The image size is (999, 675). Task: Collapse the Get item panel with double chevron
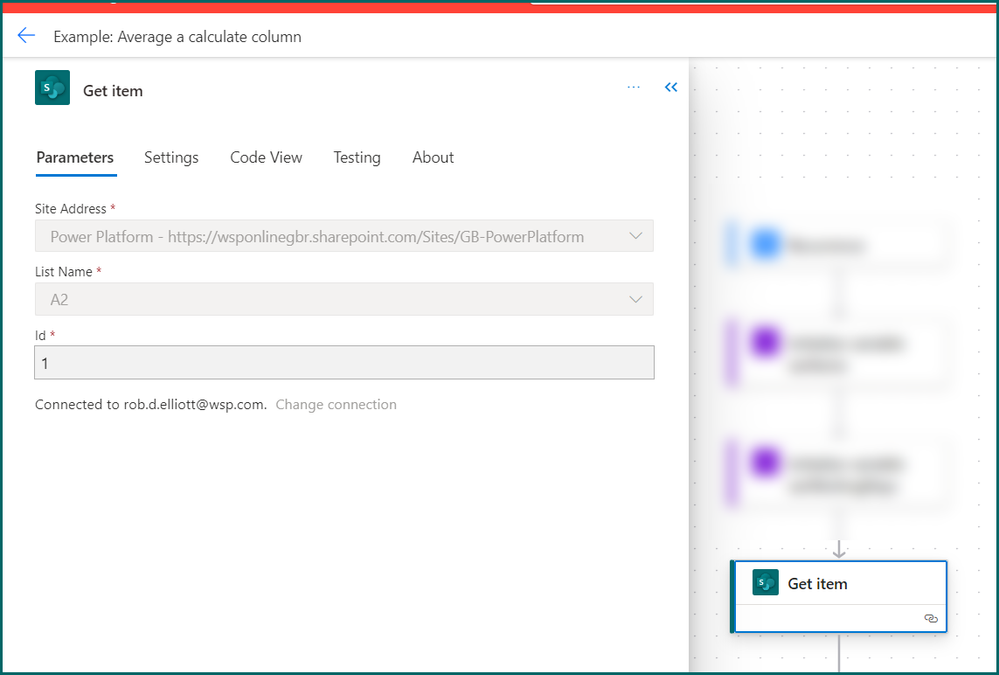671,87
